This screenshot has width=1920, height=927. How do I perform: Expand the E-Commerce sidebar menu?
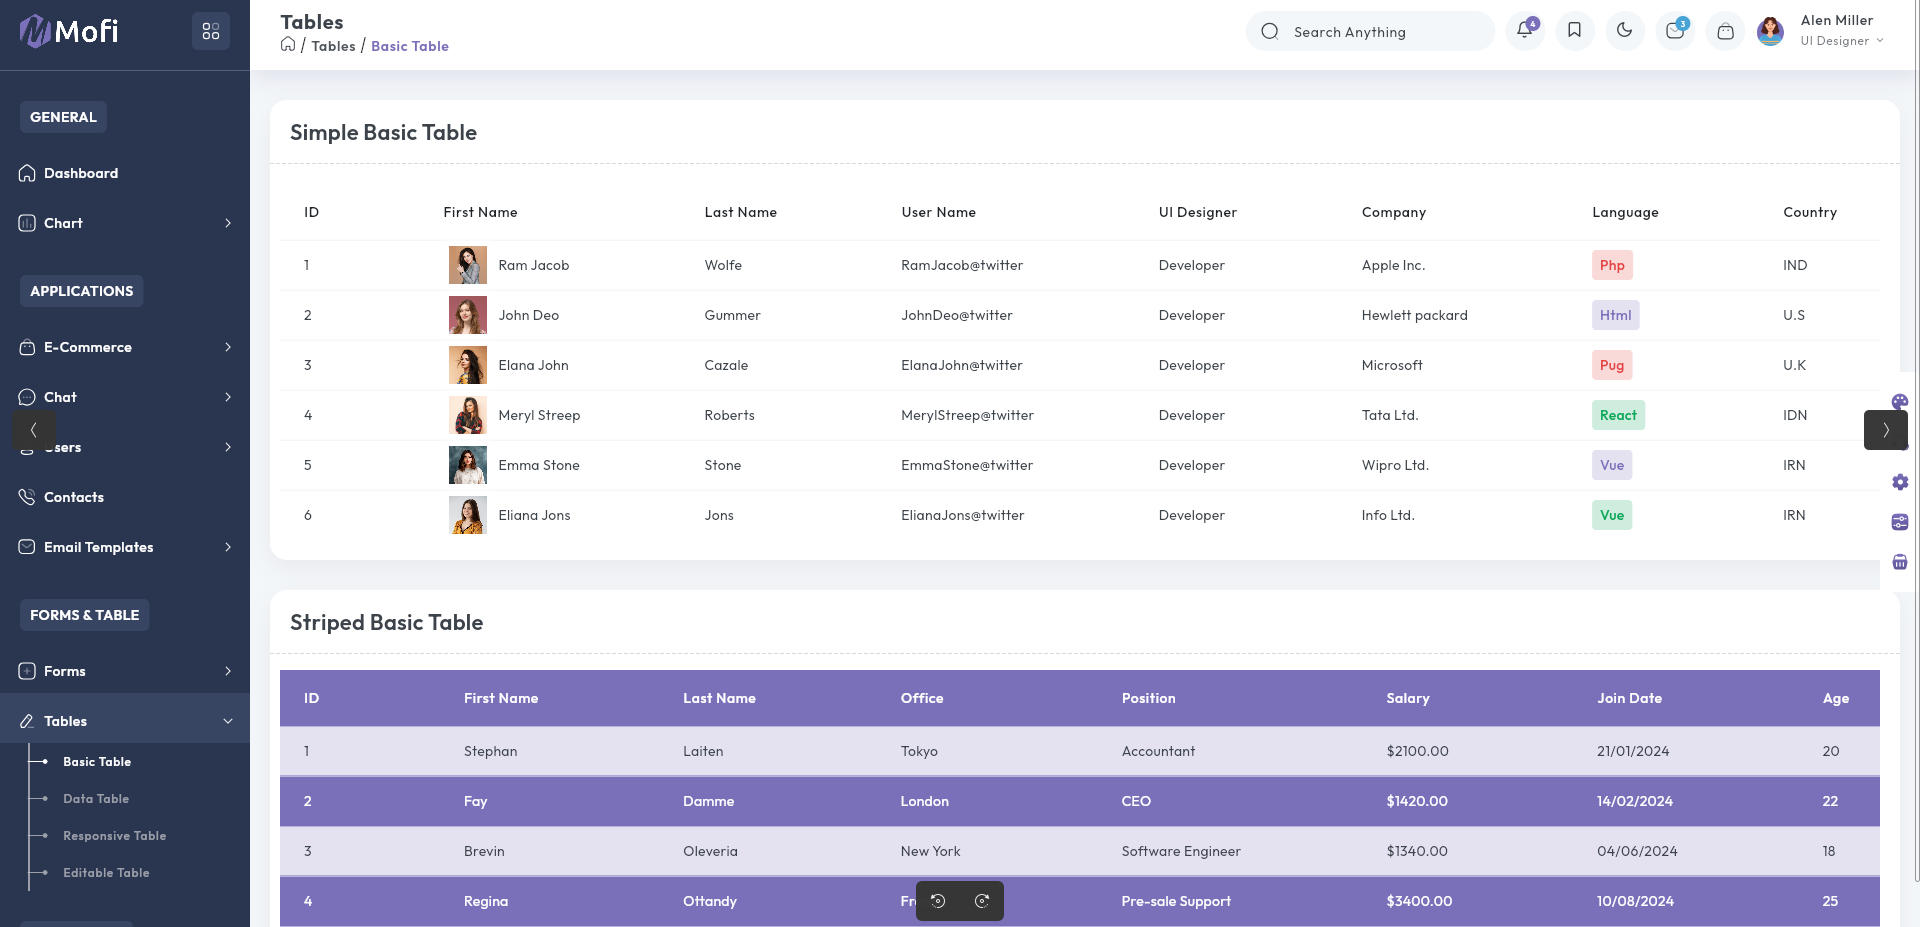[x=125, y=347]
